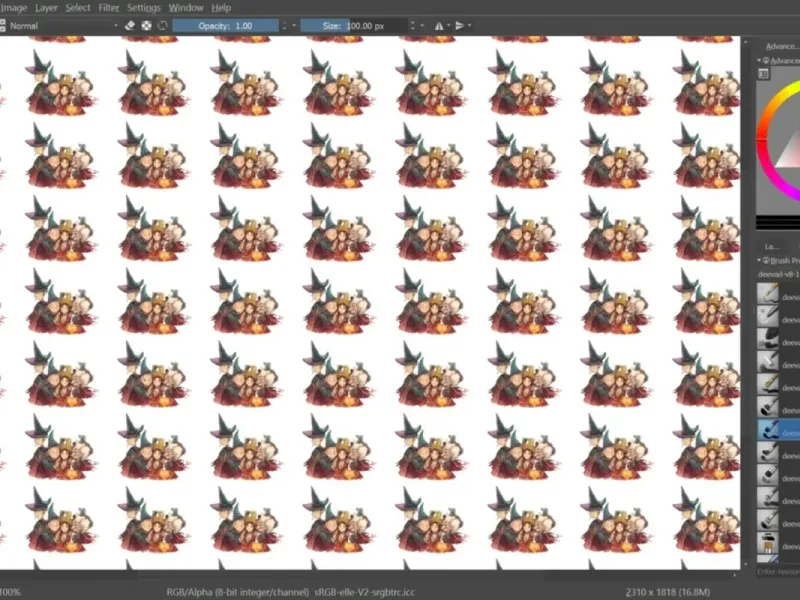800x600 pixels.
Task: Click the Size value stepper arrows
Action: tap(412, 26)
